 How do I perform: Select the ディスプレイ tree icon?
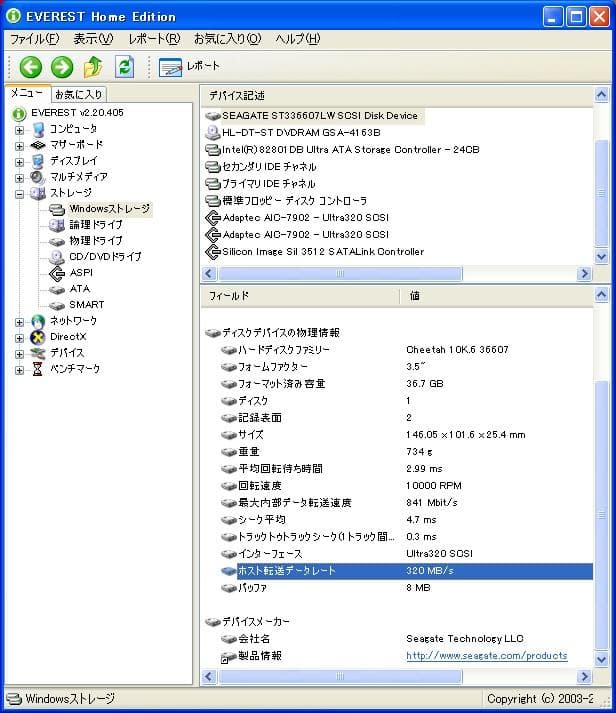[x=38, y=161]
